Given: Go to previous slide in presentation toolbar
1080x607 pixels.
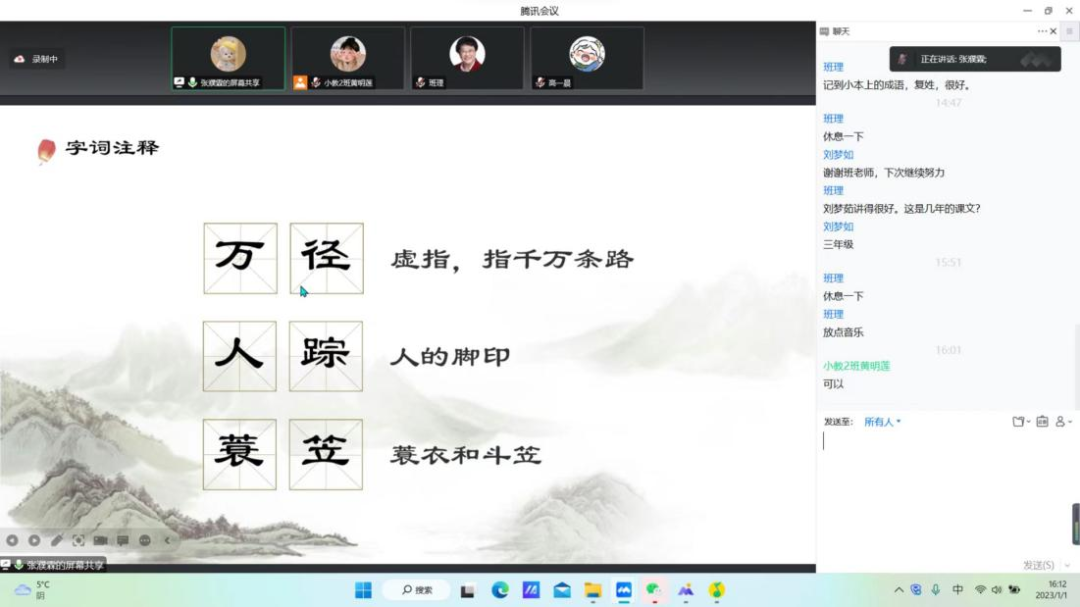Looking at the screenshot, I should coord(12,540).
